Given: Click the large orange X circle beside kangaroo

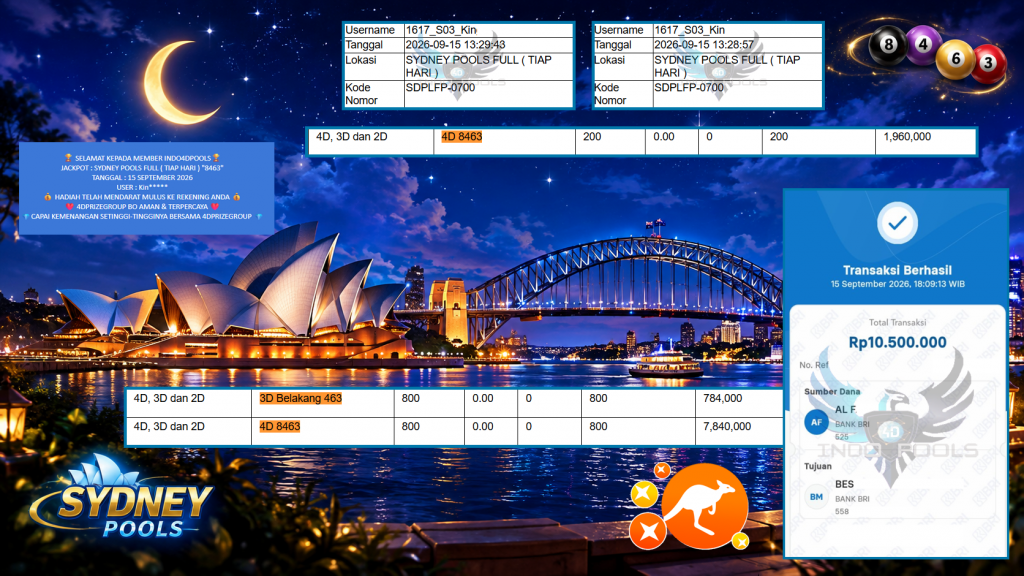Looking at the screenshot, I should (x=648, y=531).
